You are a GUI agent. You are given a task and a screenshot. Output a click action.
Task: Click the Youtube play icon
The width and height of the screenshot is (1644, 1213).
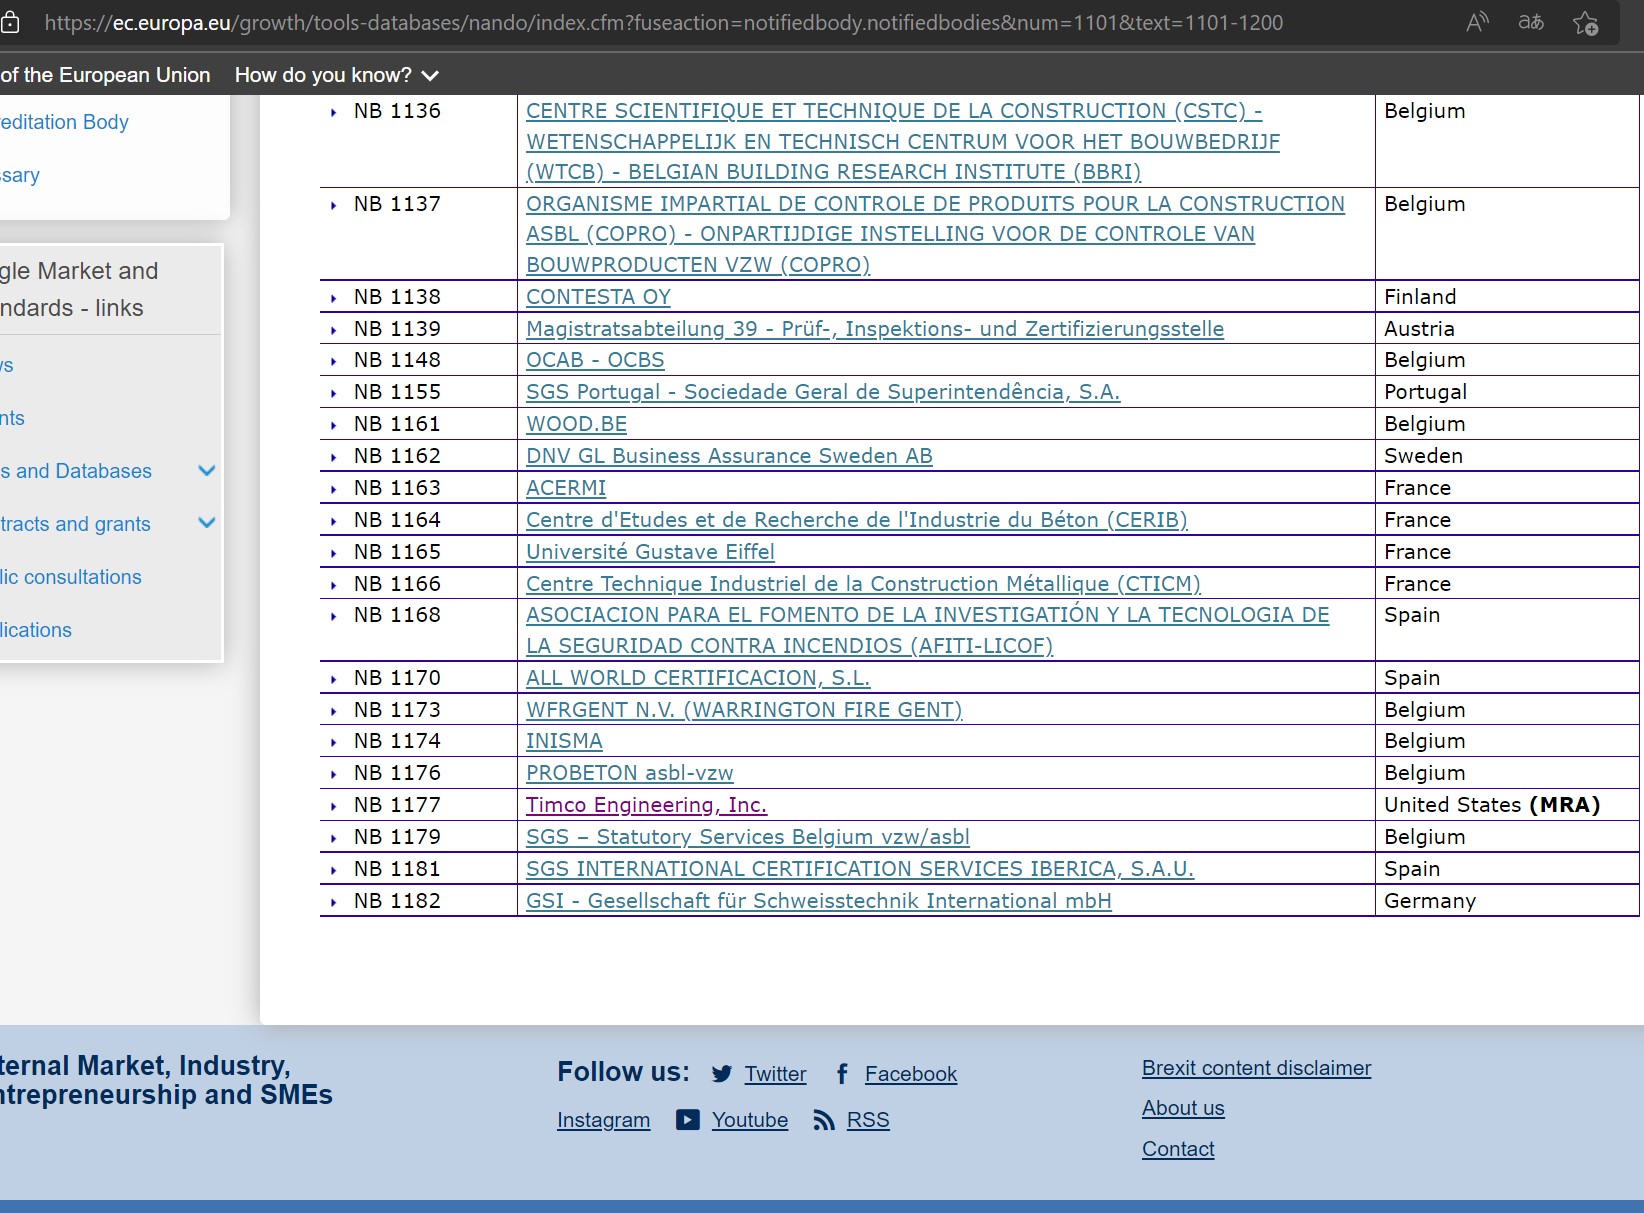pyautogui.click(x=688, y=1120)
